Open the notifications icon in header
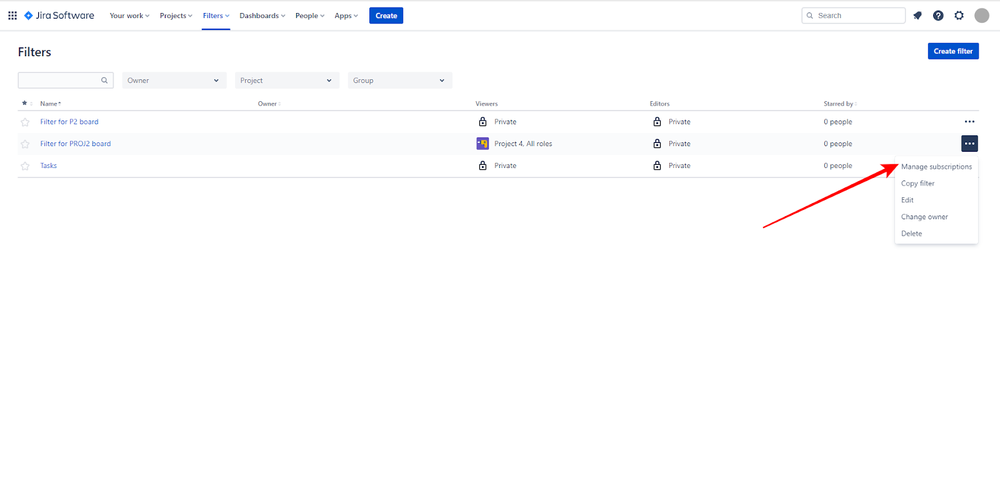The height and width of the screenshot is (486, 1000). [x=917, y=15]
